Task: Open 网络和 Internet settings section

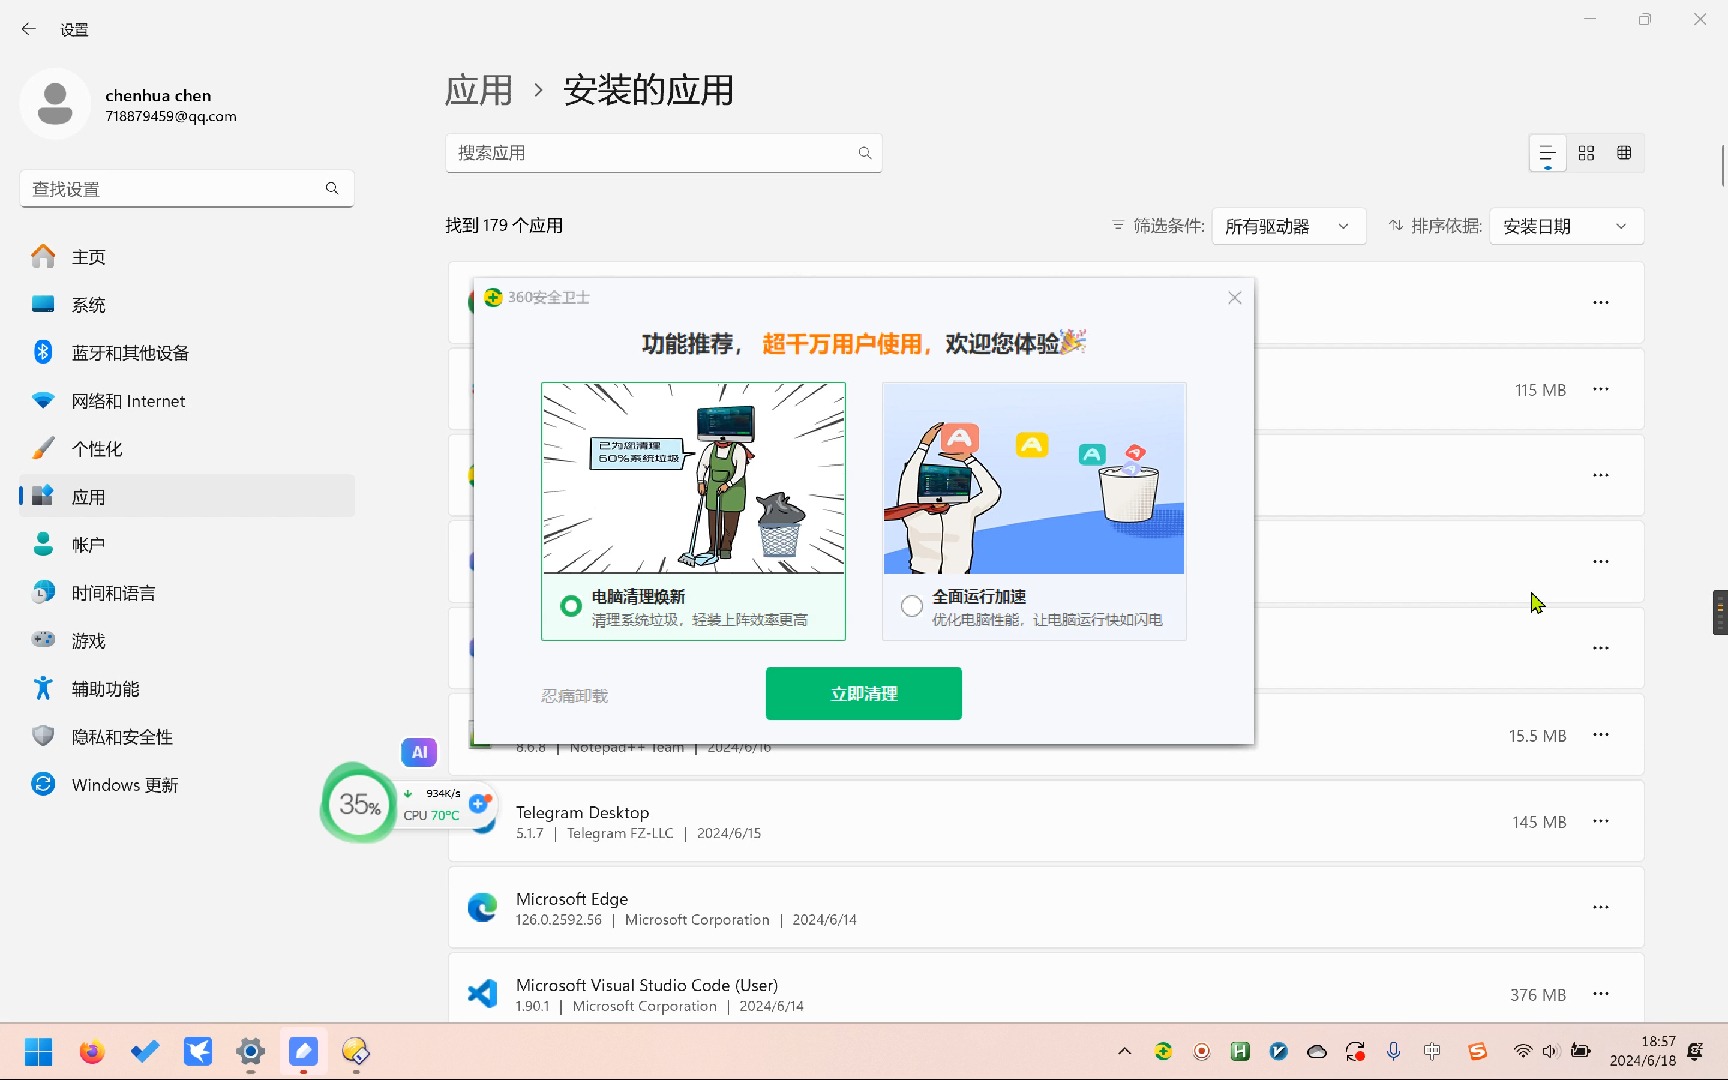Action: pos(187,401)
